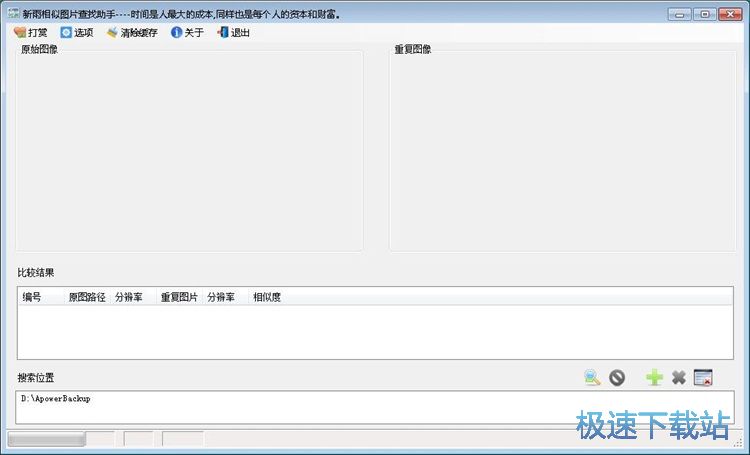Stop the search with the prohibit icon
The height and width of the screenshot is (455, 750).
(x=617, y=377)
